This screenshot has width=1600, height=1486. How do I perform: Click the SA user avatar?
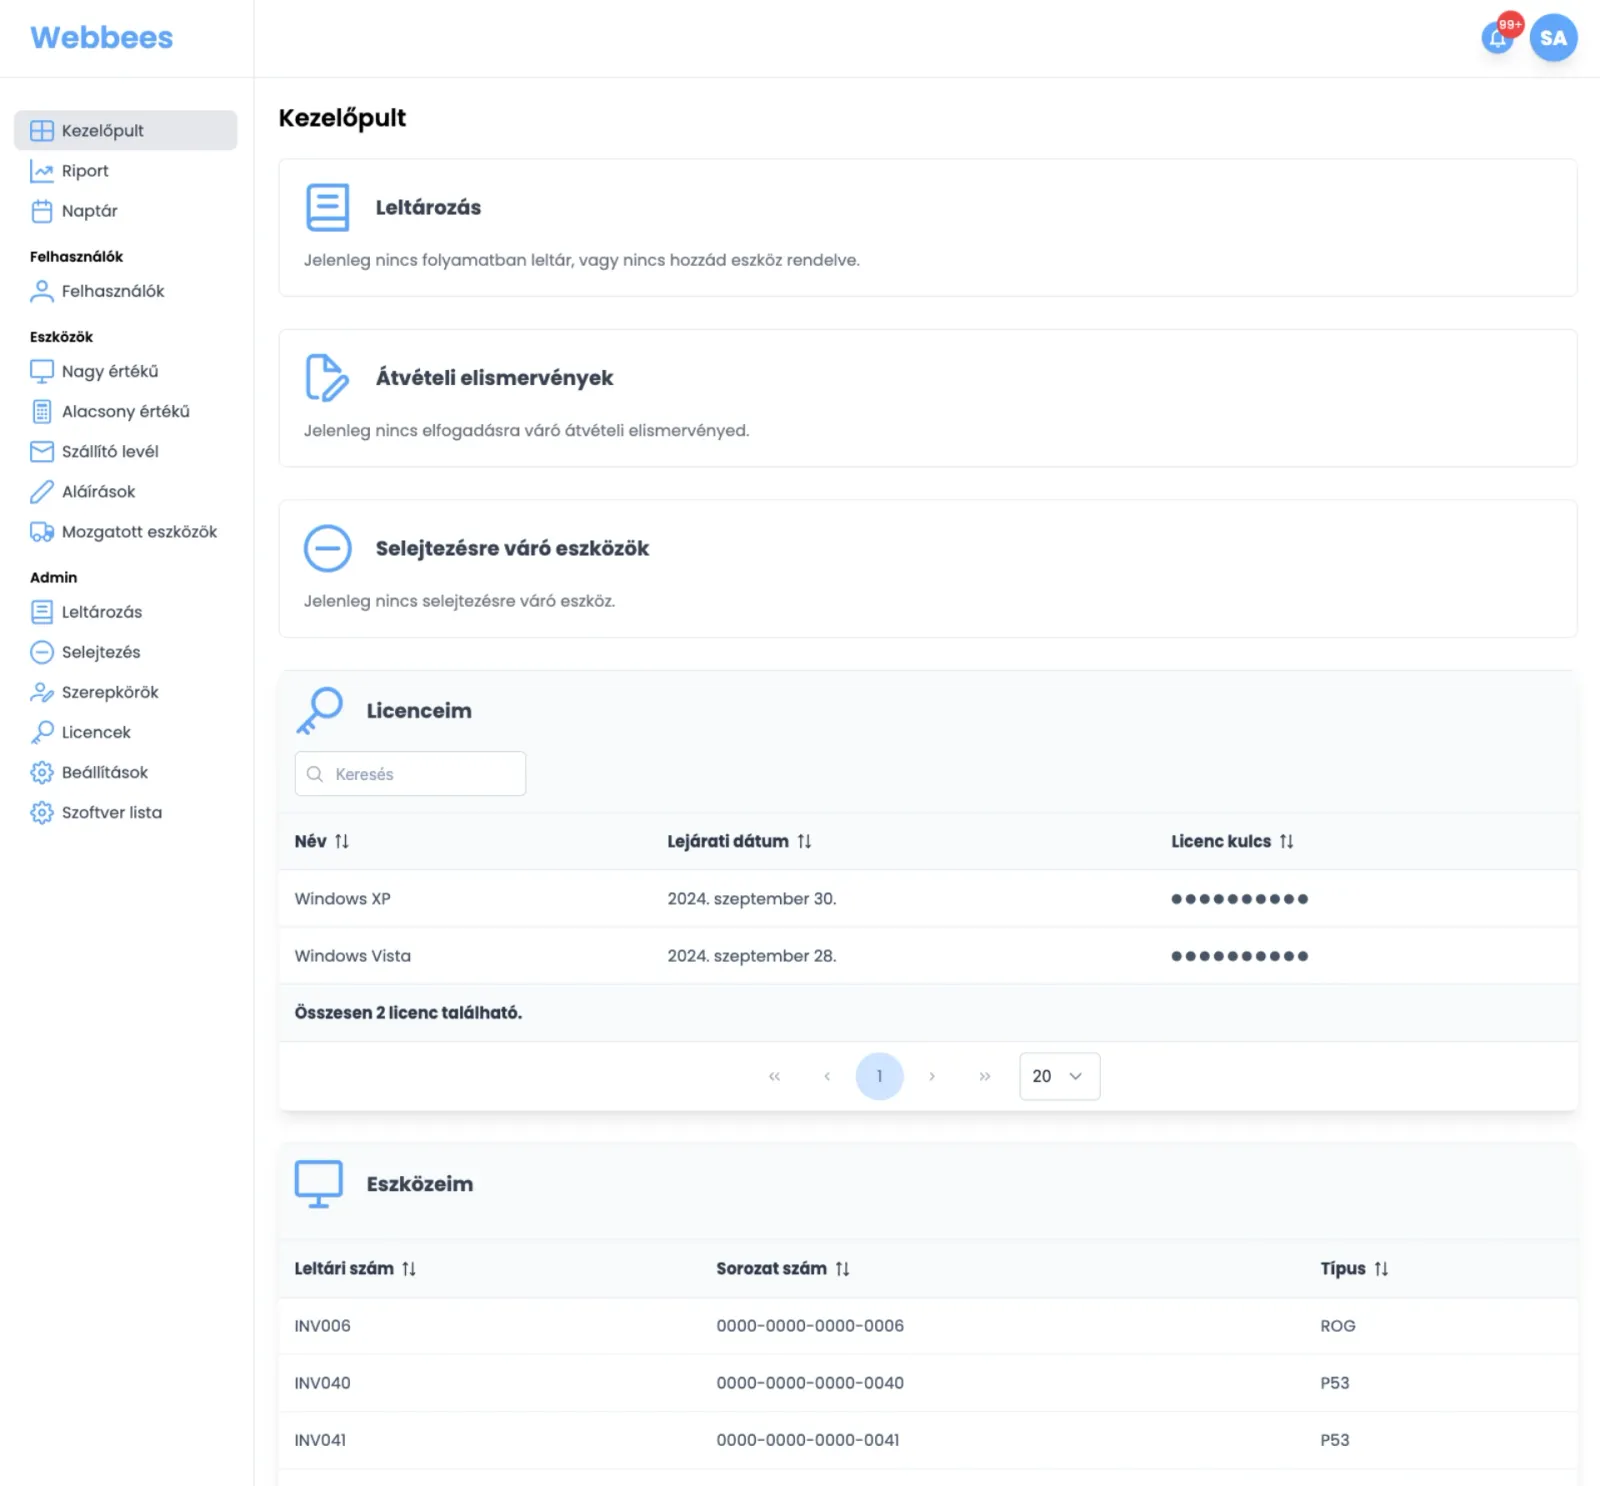pos(1553,38)
